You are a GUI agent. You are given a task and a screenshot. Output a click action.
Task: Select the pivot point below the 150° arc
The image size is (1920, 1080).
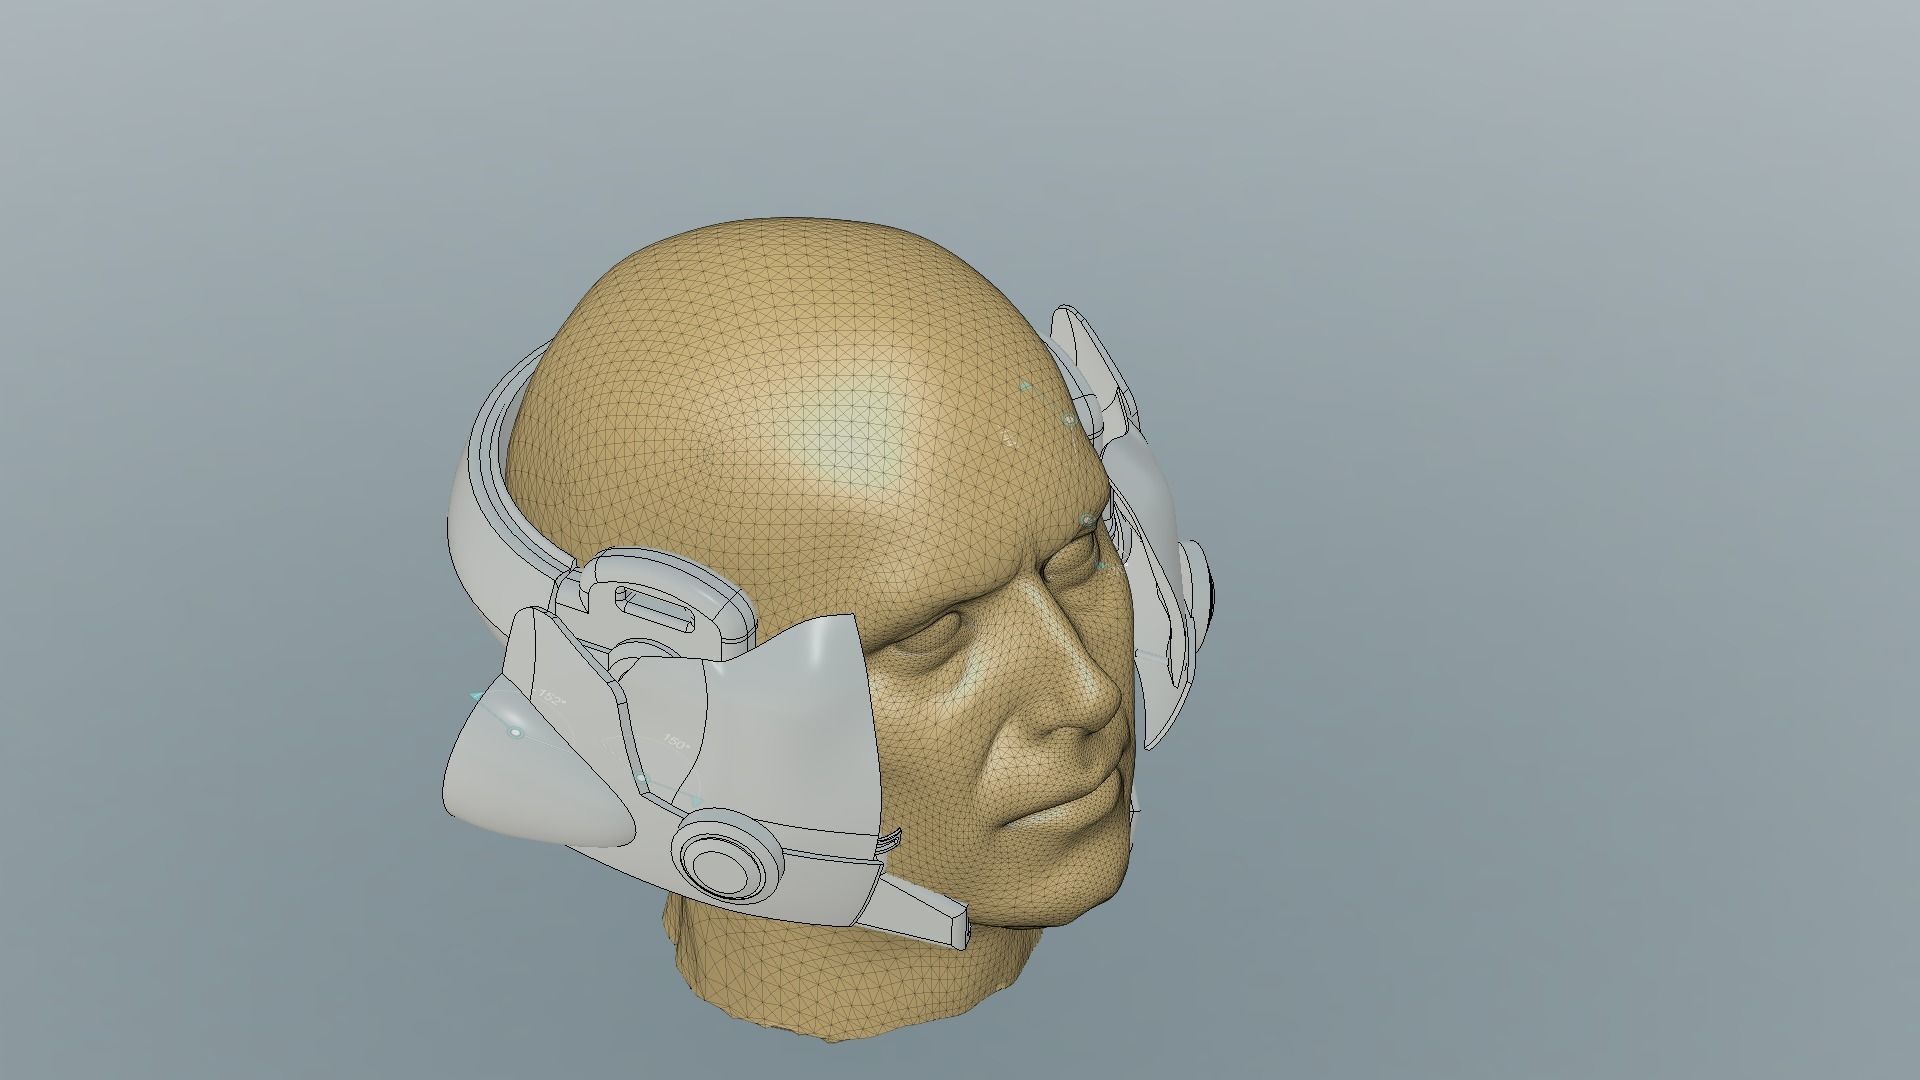point(641,778)
